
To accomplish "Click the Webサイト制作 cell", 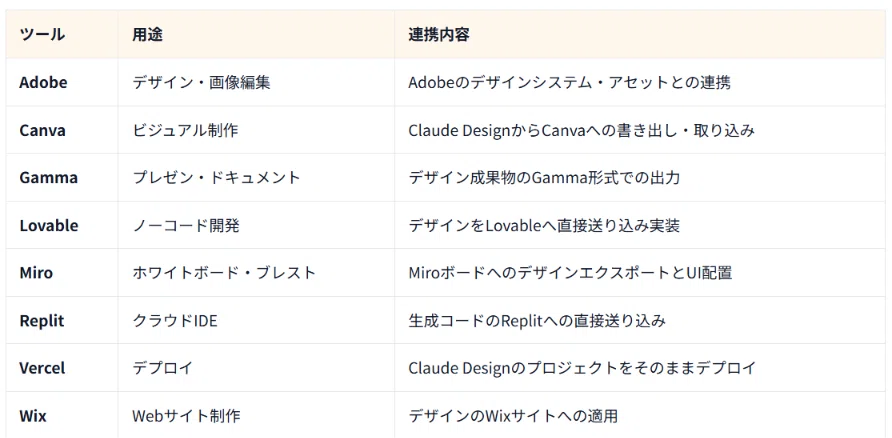I will tap(256, 415).
